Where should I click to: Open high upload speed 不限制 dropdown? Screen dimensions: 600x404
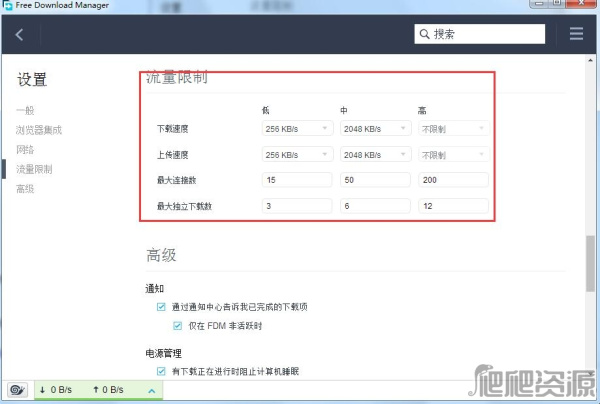pos(453,155)
